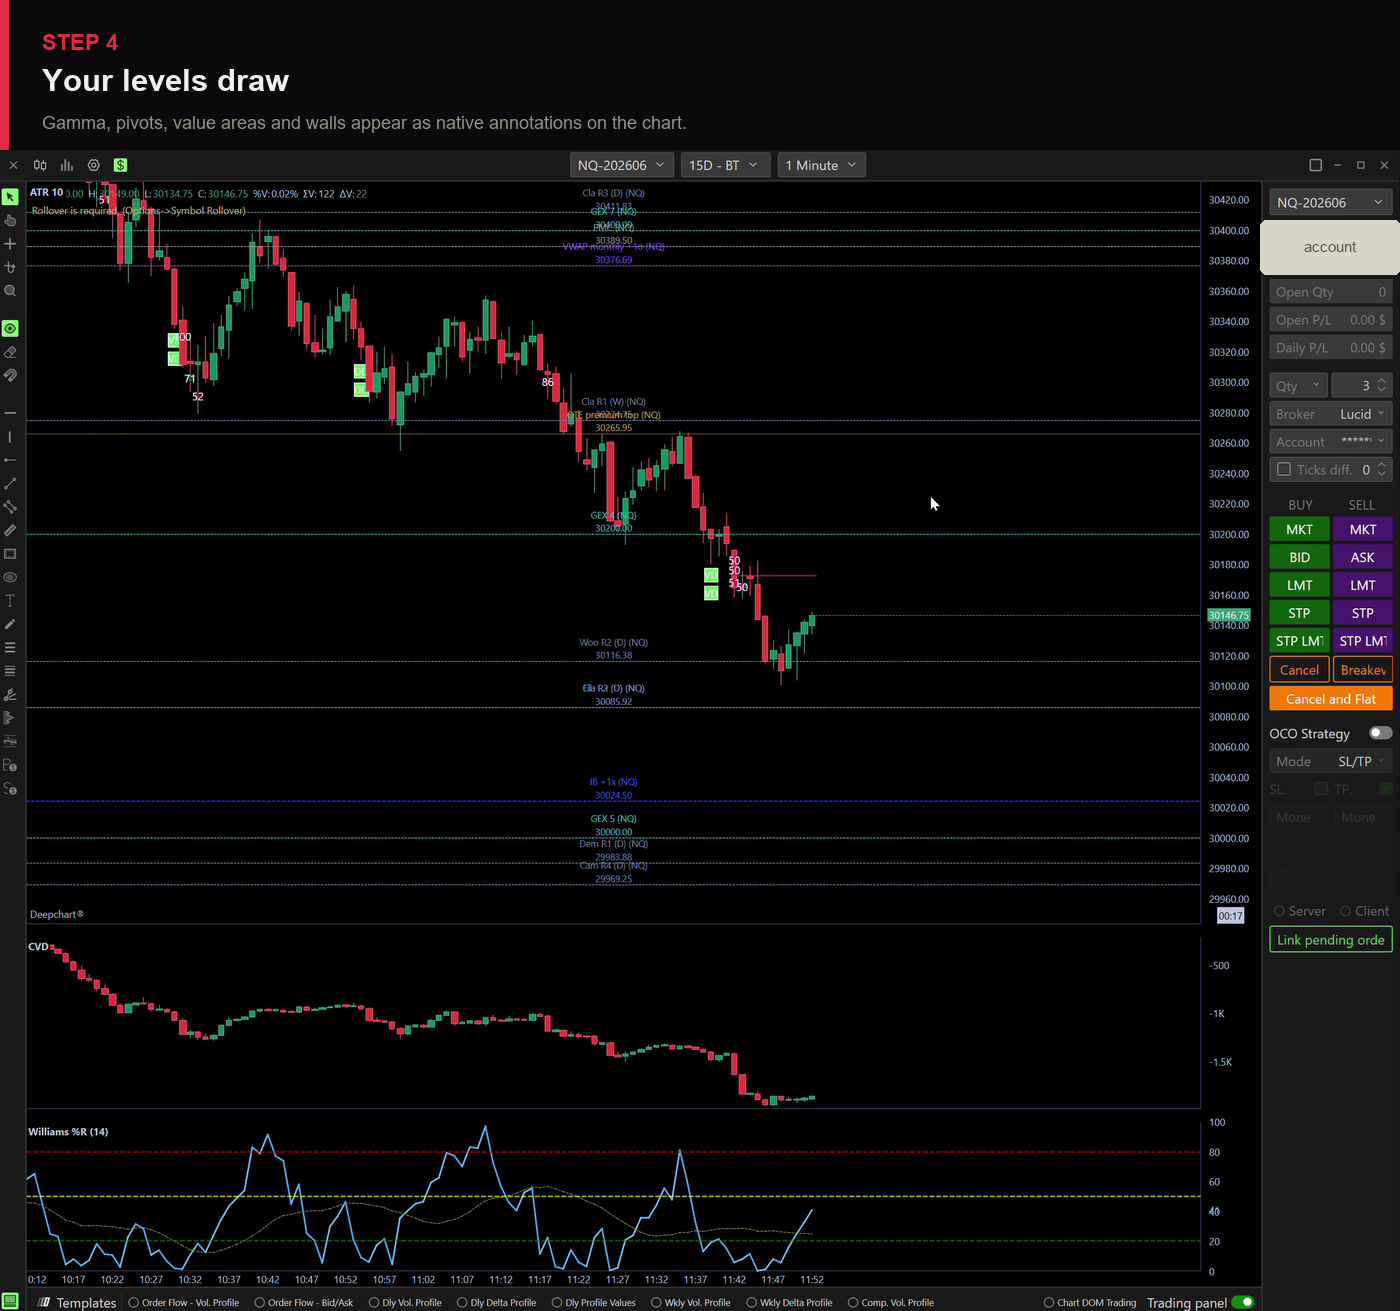Open the Templates menu

coord(78,1302)
